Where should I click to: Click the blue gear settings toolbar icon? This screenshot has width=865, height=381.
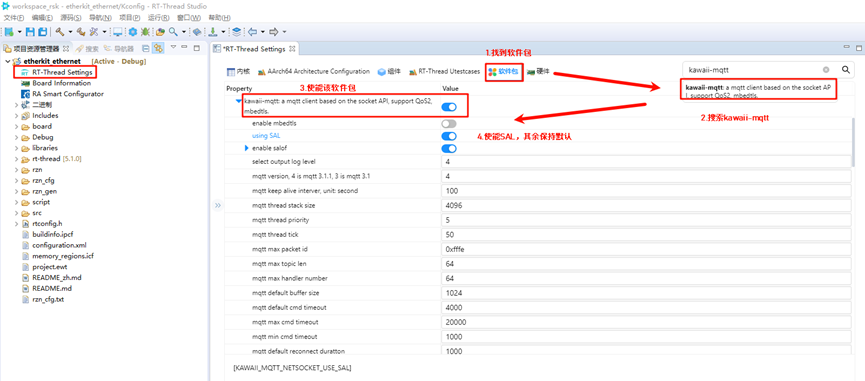(133, 32)
